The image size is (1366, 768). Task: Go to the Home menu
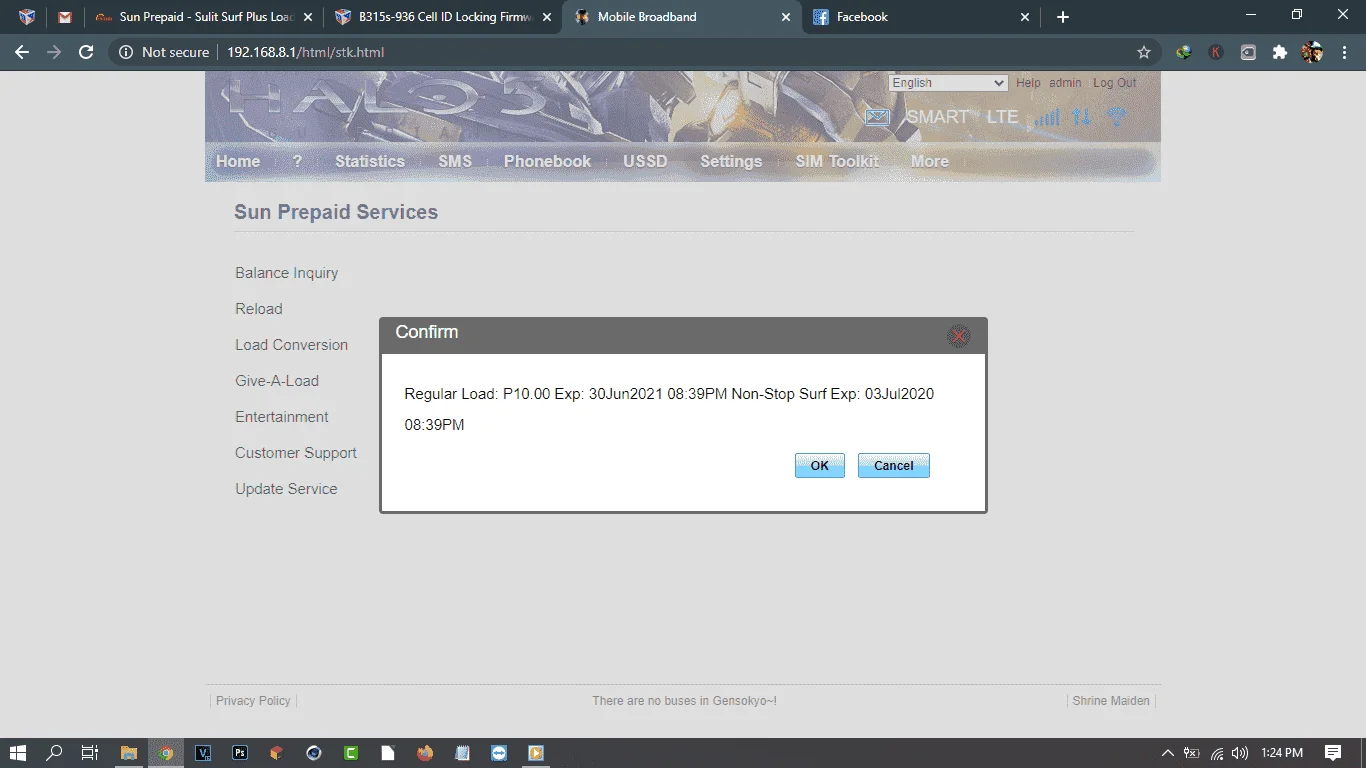click(238, 161)
